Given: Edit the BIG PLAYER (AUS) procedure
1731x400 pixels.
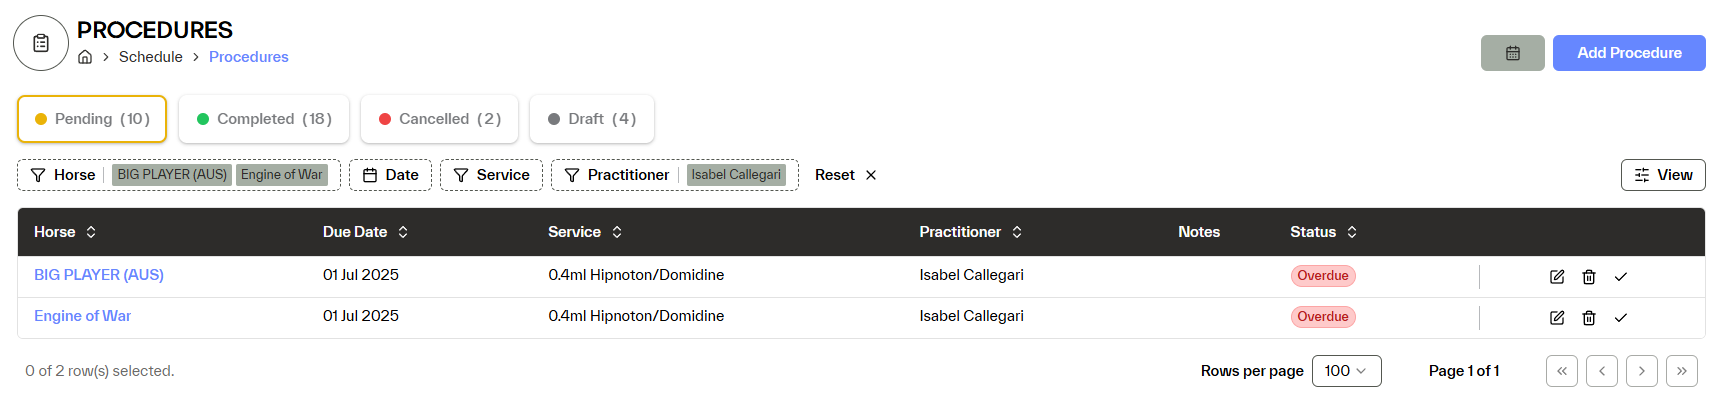Looking at the screenshot, I should pyautogui.click(x=1557, y=277).
